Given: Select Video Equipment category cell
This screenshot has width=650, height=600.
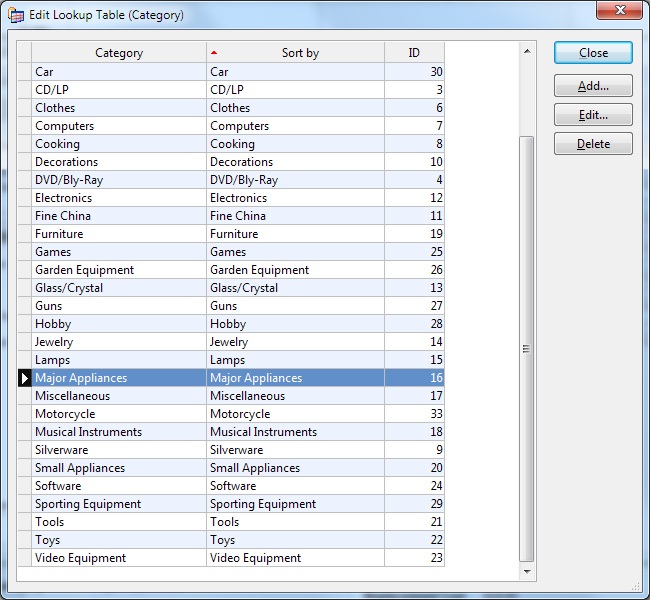Looking at the screenshot, I should (119, 558).
